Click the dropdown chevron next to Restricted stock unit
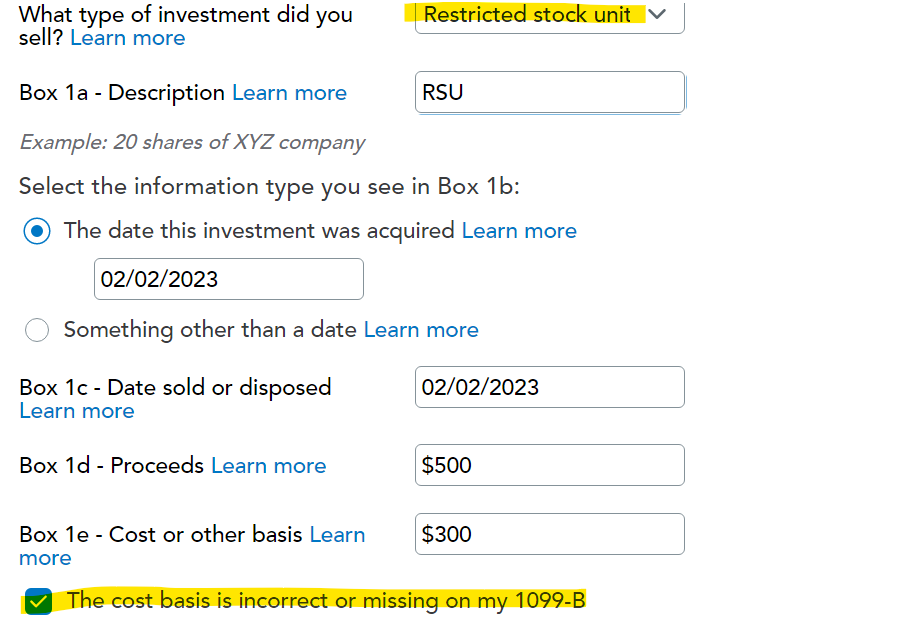 tap(657, 14)
